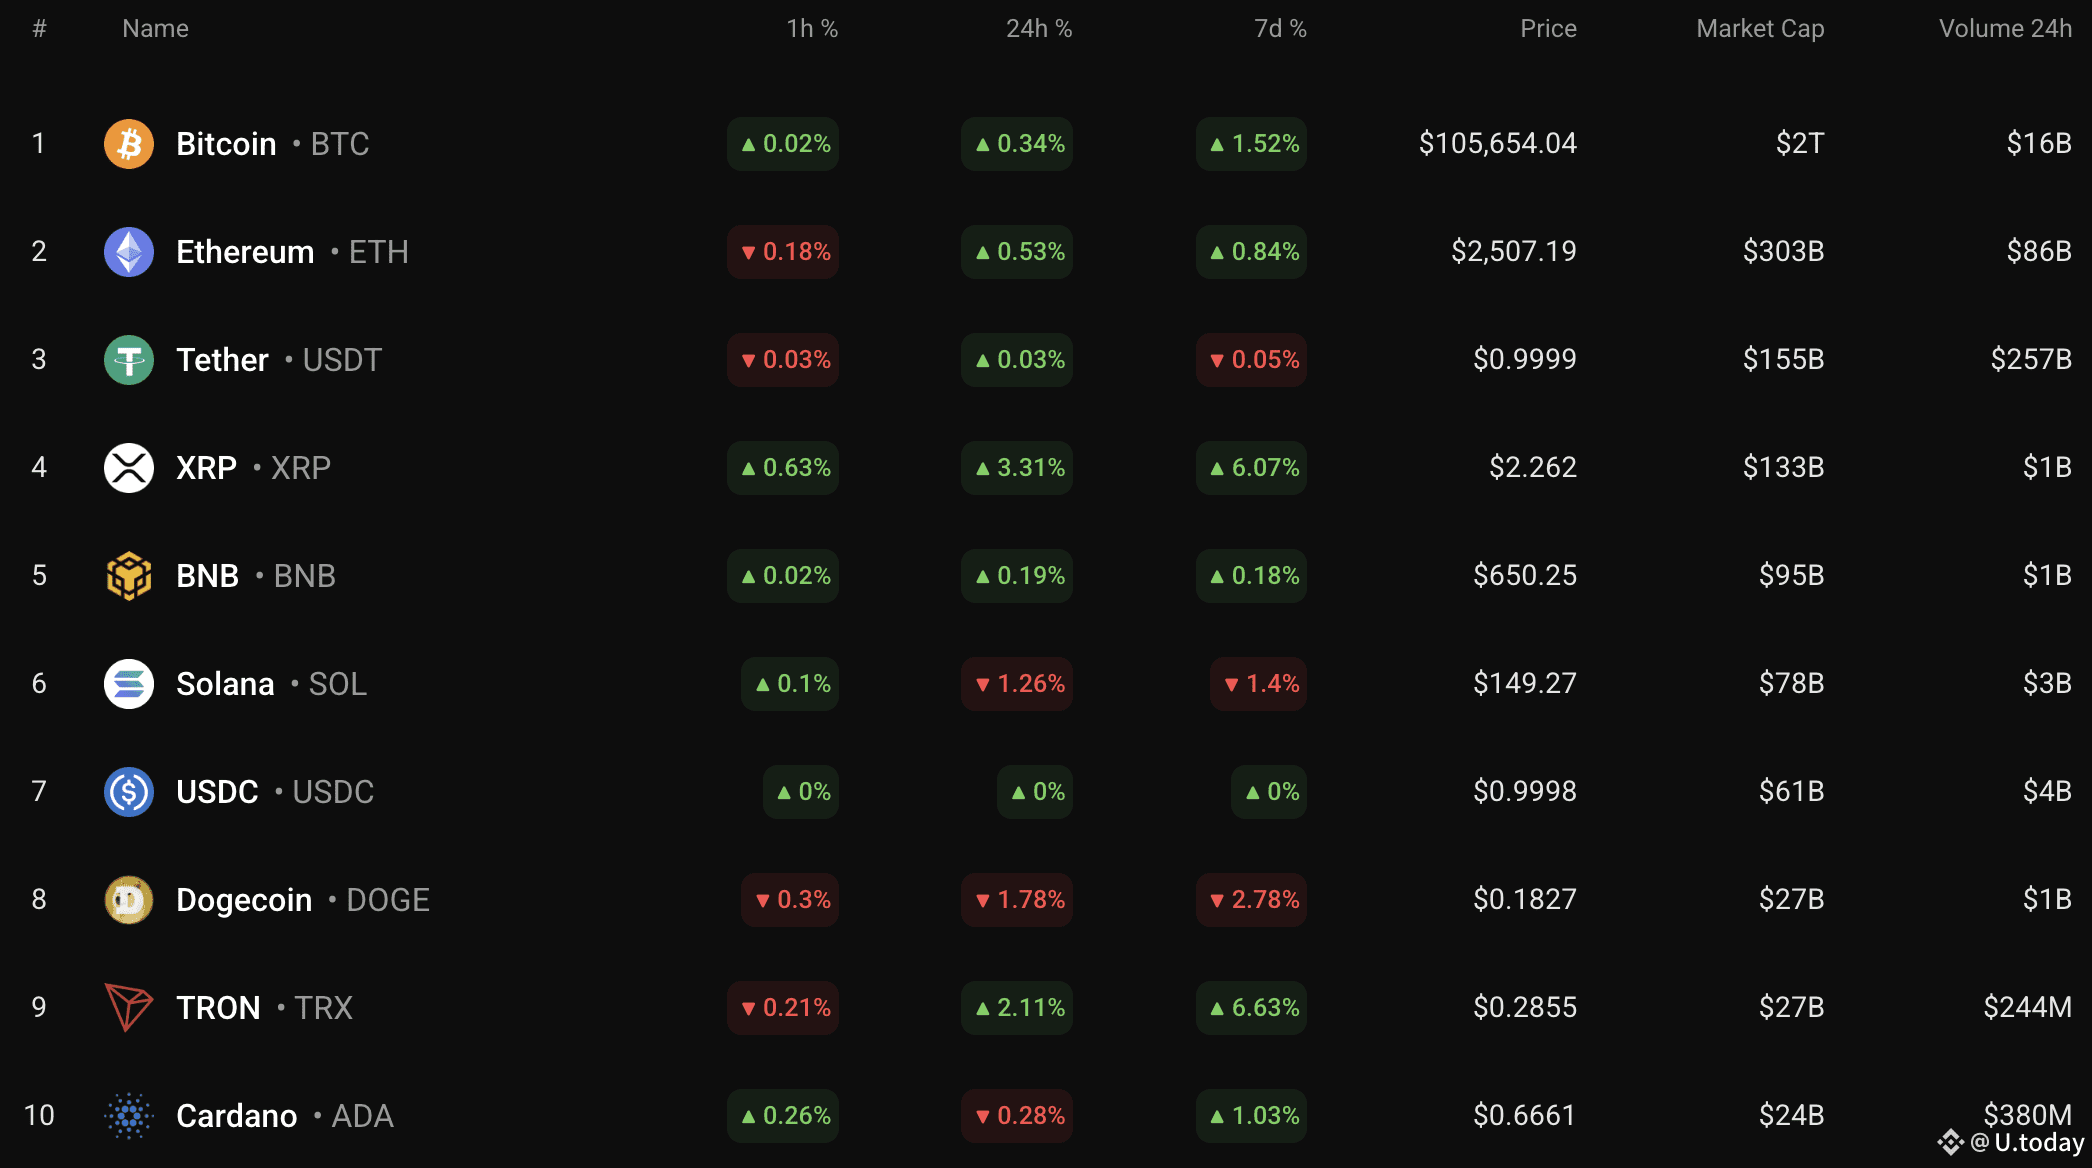Click the TRON red triangle icon
This screenshot has height=1168, width=2092.
(129, 1008)
